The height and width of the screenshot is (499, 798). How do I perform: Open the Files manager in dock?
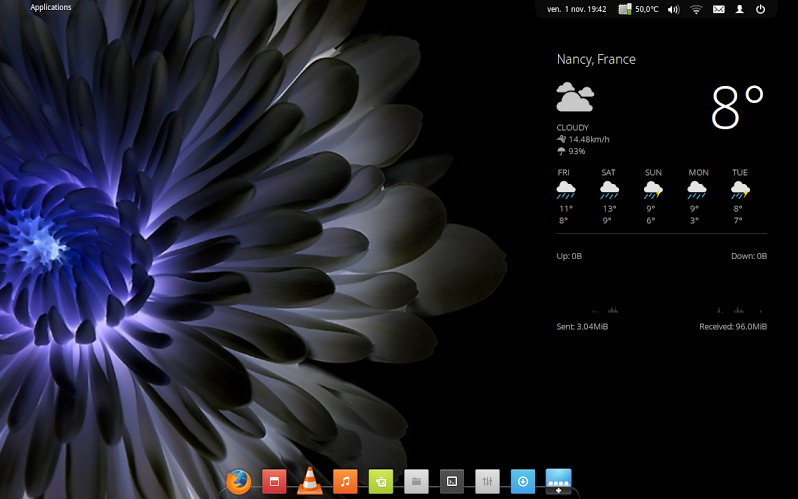(416, 481)
